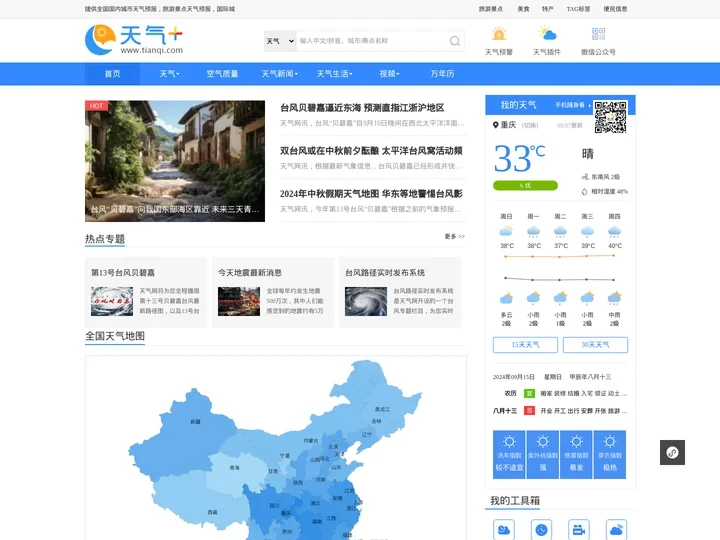The image size is (720, 540).
Task: Open 特产 in the top bar
Action: 548,9
